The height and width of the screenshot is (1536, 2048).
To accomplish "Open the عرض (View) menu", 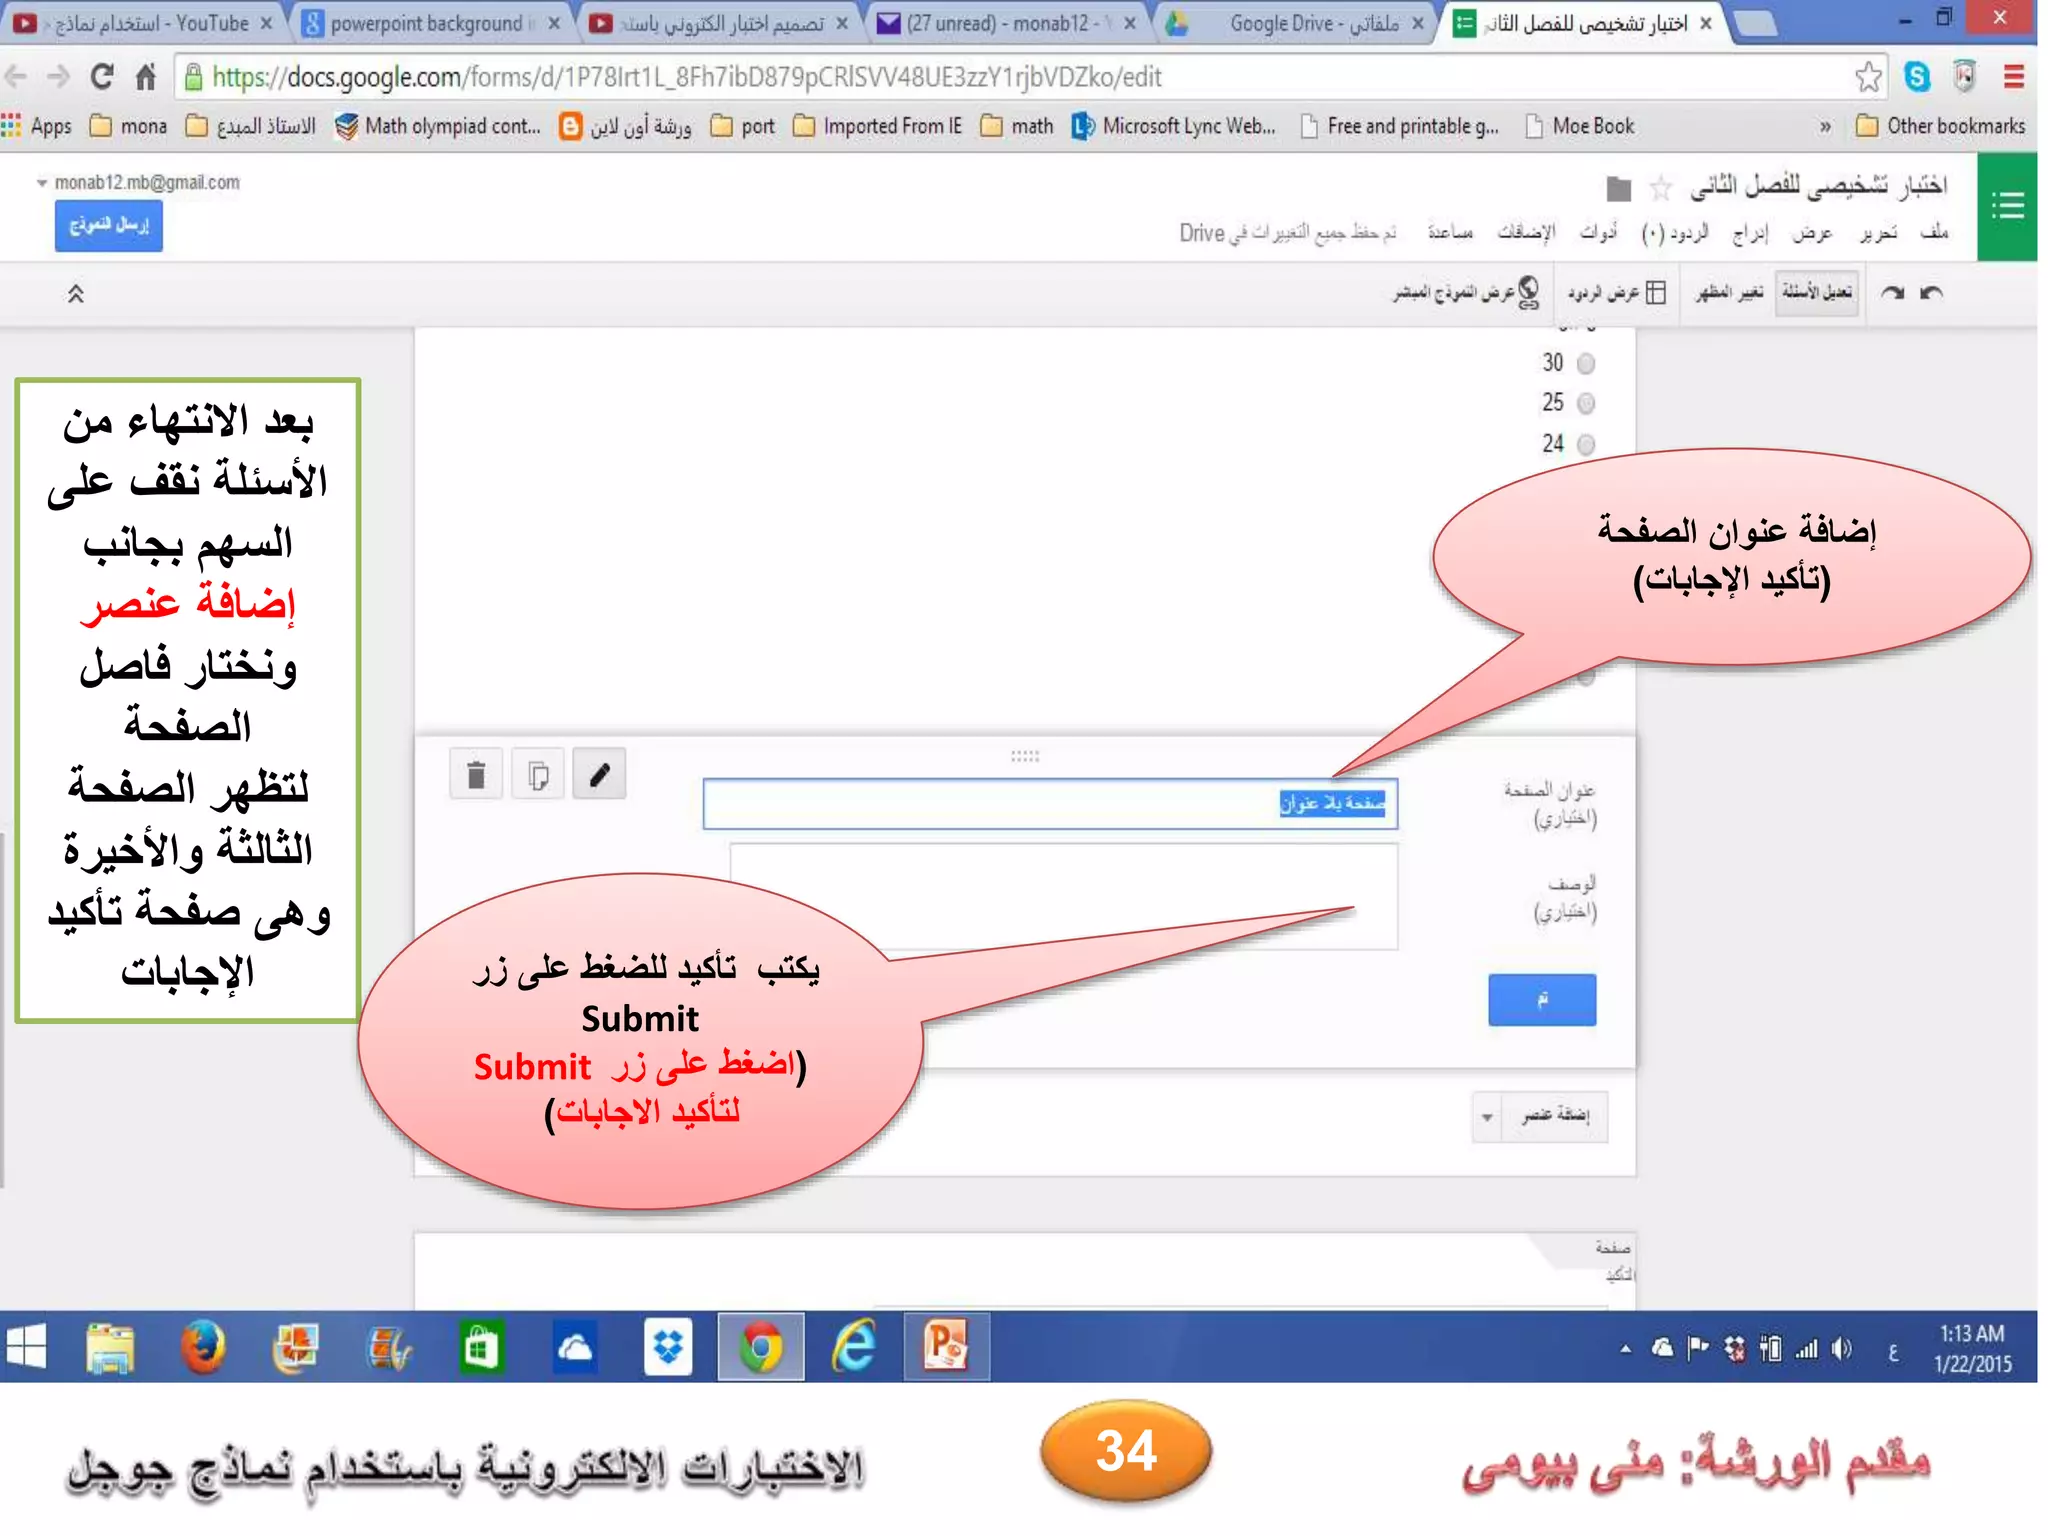I will pos(1812,232).
